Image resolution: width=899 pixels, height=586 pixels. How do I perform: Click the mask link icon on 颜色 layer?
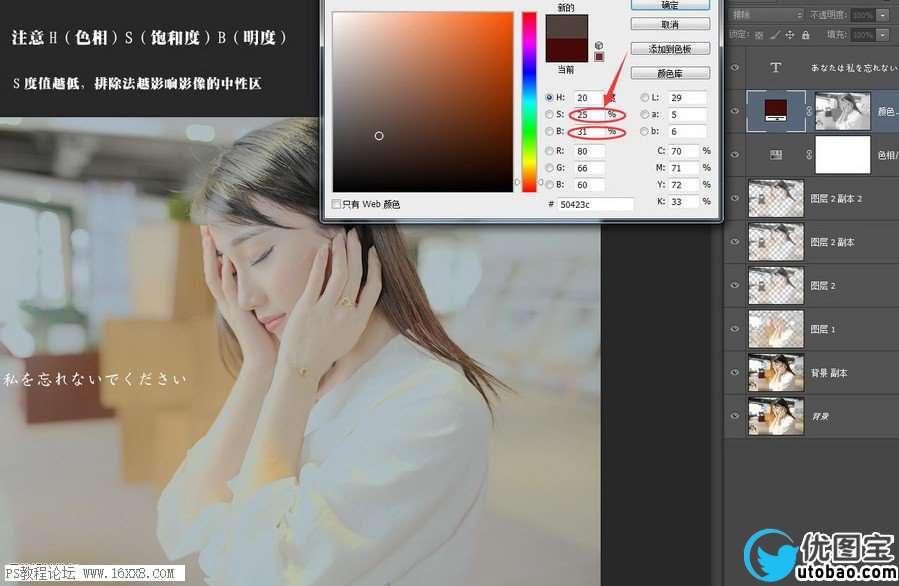pos(809,111)
